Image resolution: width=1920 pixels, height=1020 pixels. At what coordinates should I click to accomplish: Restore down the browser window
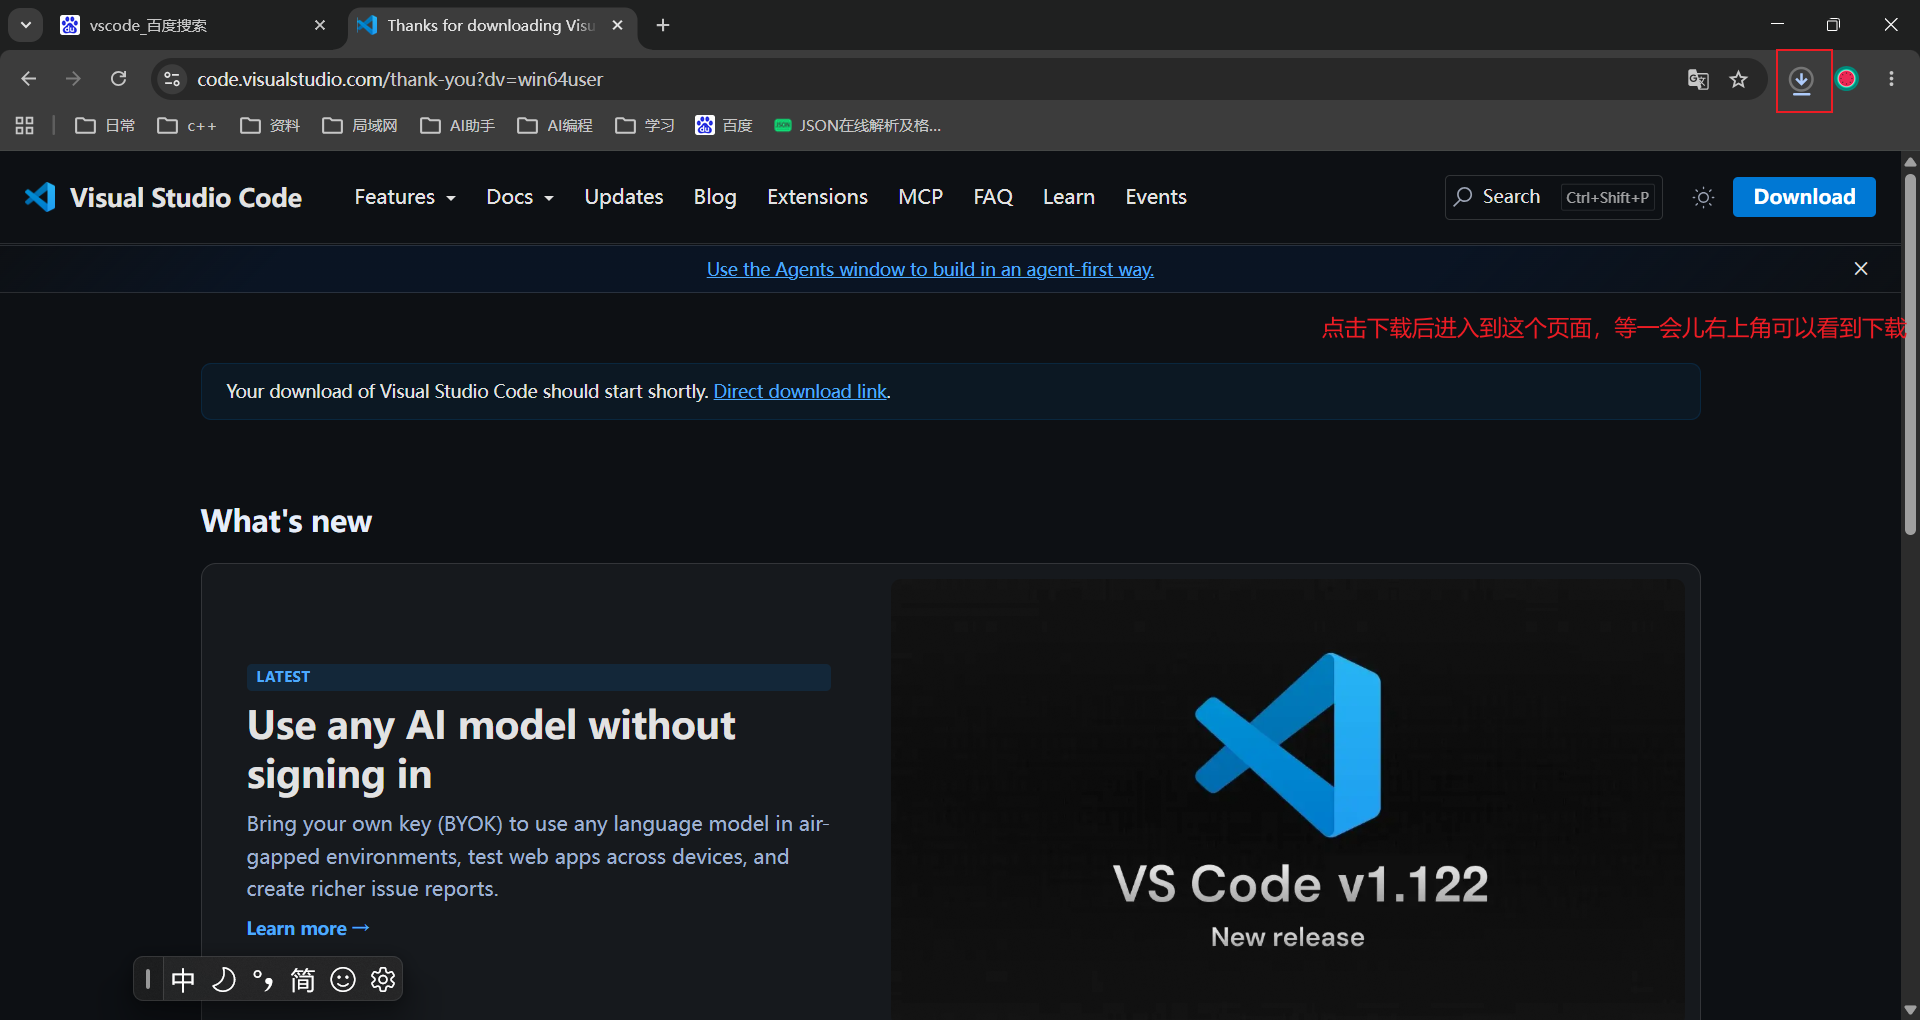point(1833,25)
